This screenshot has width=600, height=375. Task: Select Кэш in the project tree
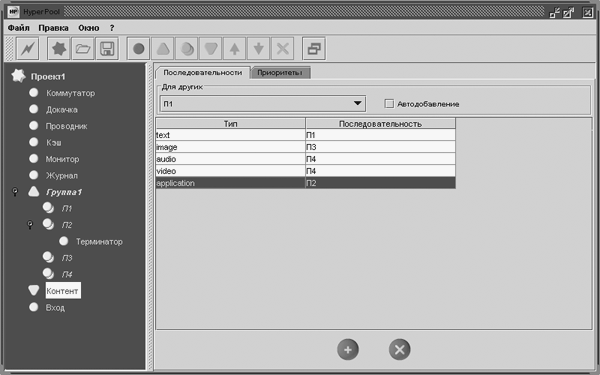pos(54,142)
